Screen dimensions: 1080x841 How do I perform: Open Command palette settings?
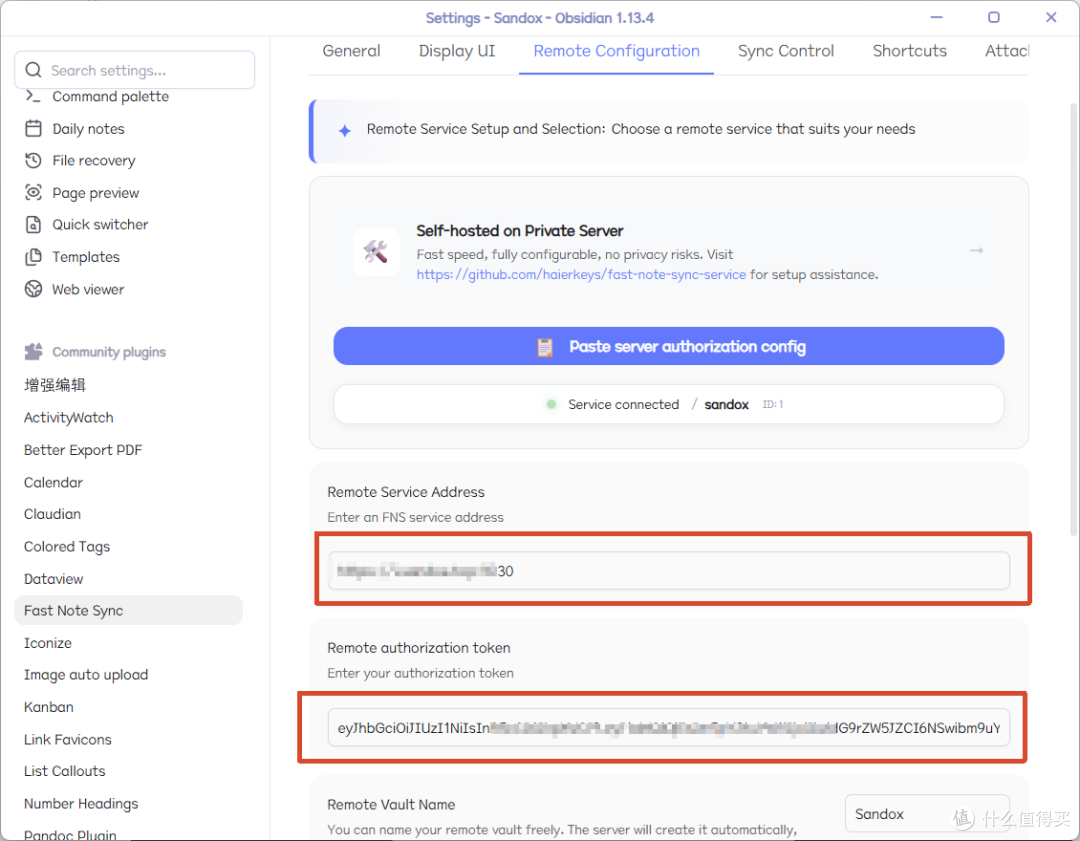coord(110,96)
